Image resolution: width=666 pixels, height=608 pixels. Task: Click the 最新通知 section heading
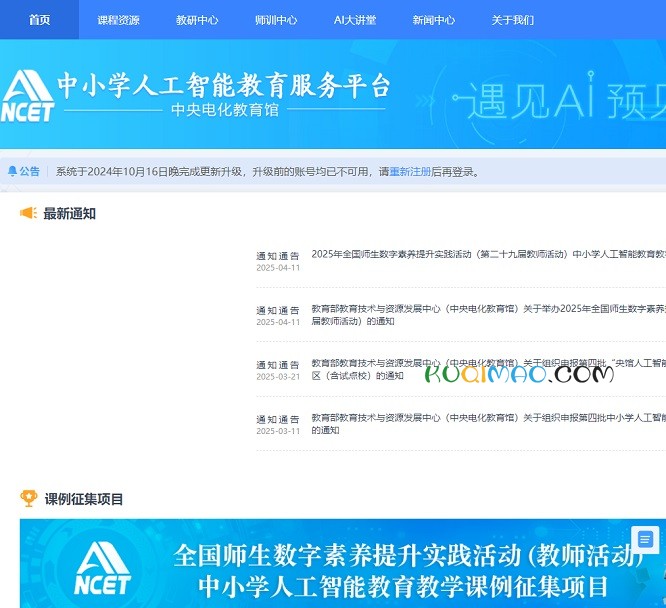coord(69,213)
